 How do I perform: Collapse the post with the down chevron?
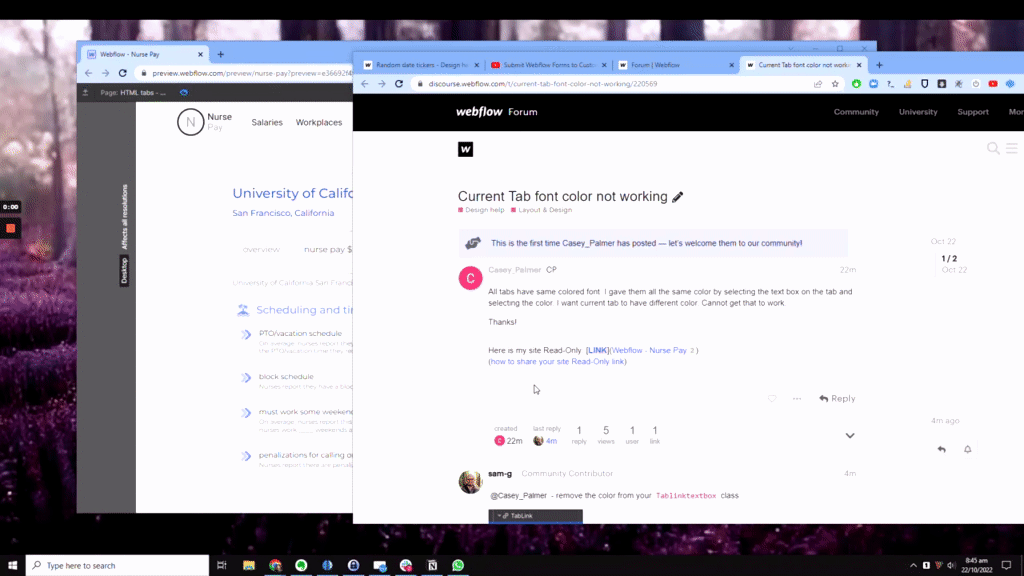tap(849, 435)
